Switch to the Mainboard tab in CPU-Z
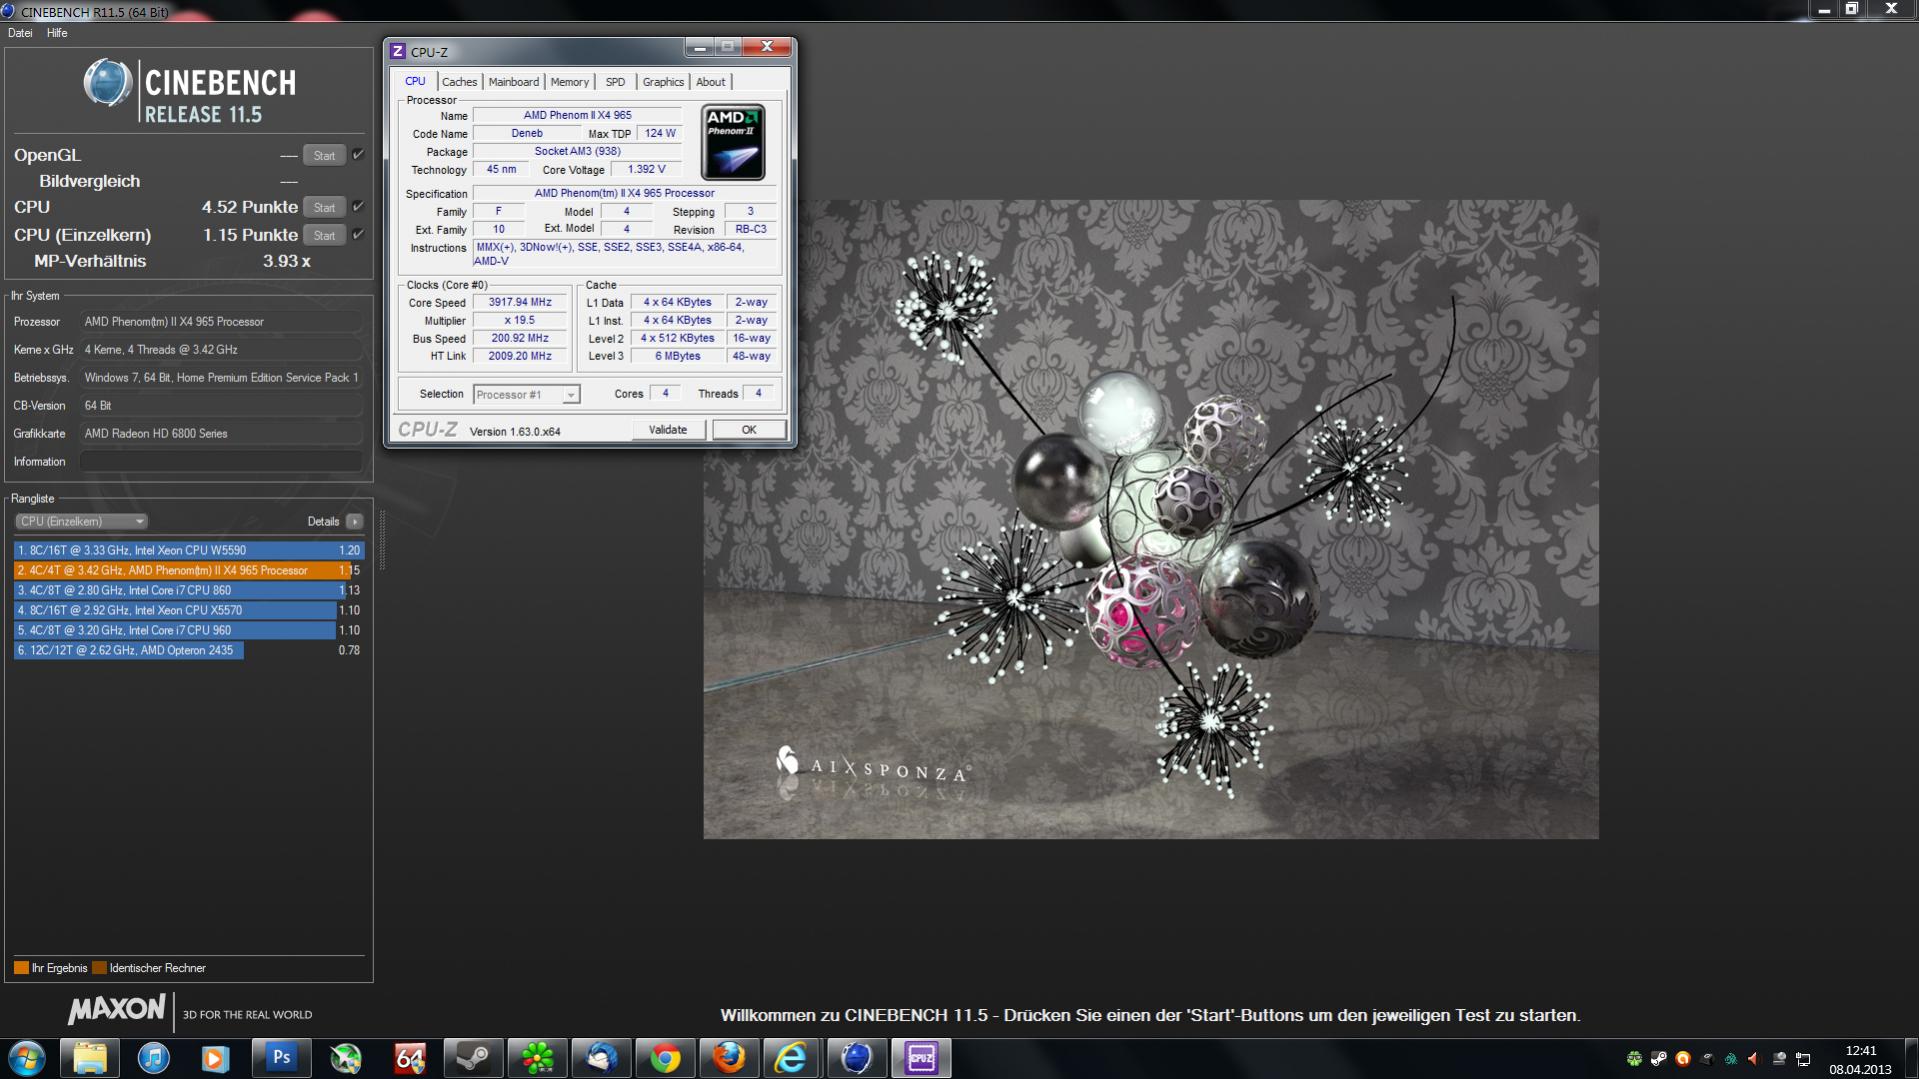The image size is (1919, 1079). 514,82
